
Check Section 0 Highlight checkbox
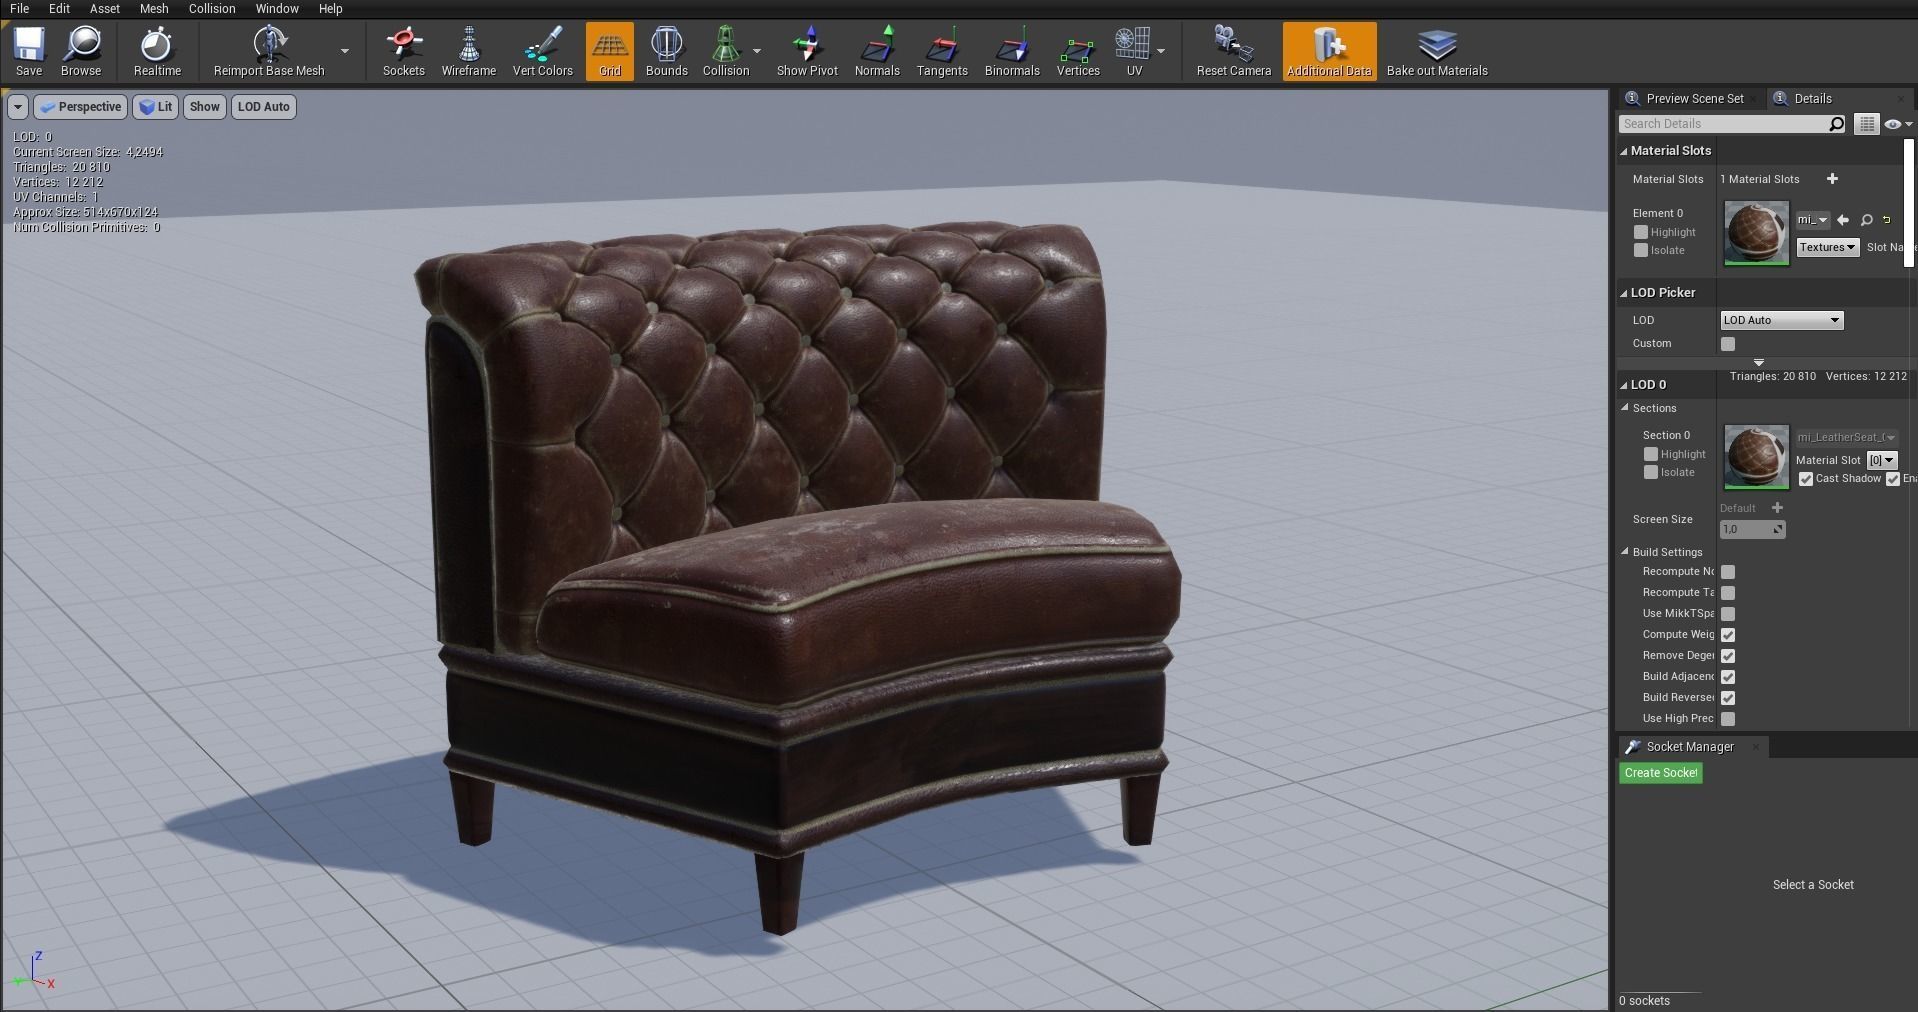1651,454
